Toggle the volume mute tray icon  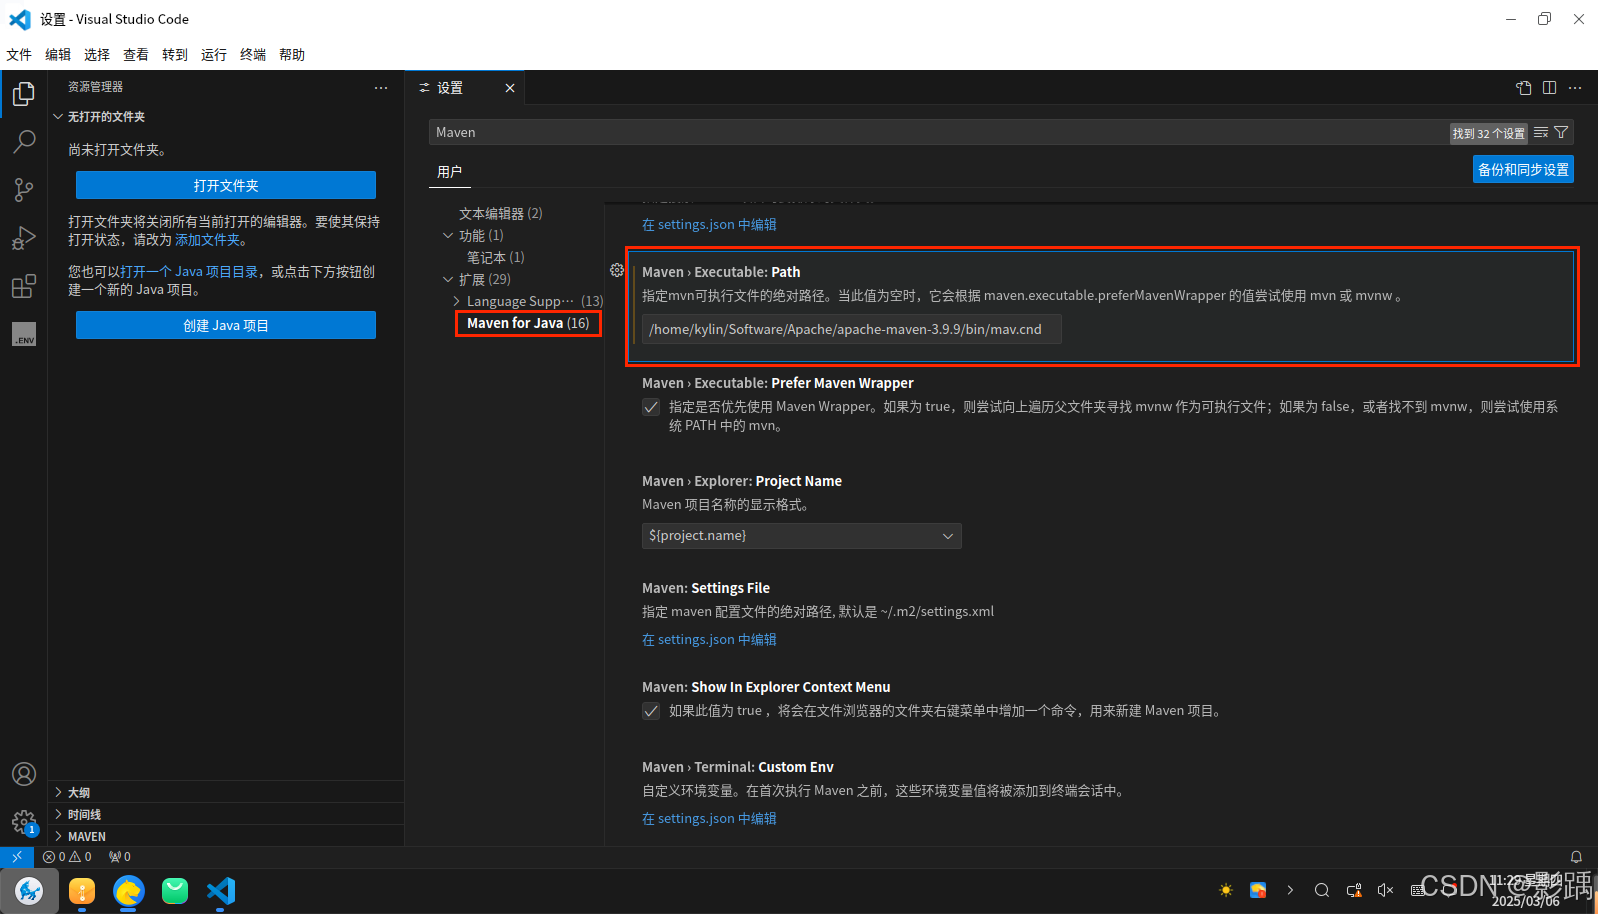tap(1385, 890)
